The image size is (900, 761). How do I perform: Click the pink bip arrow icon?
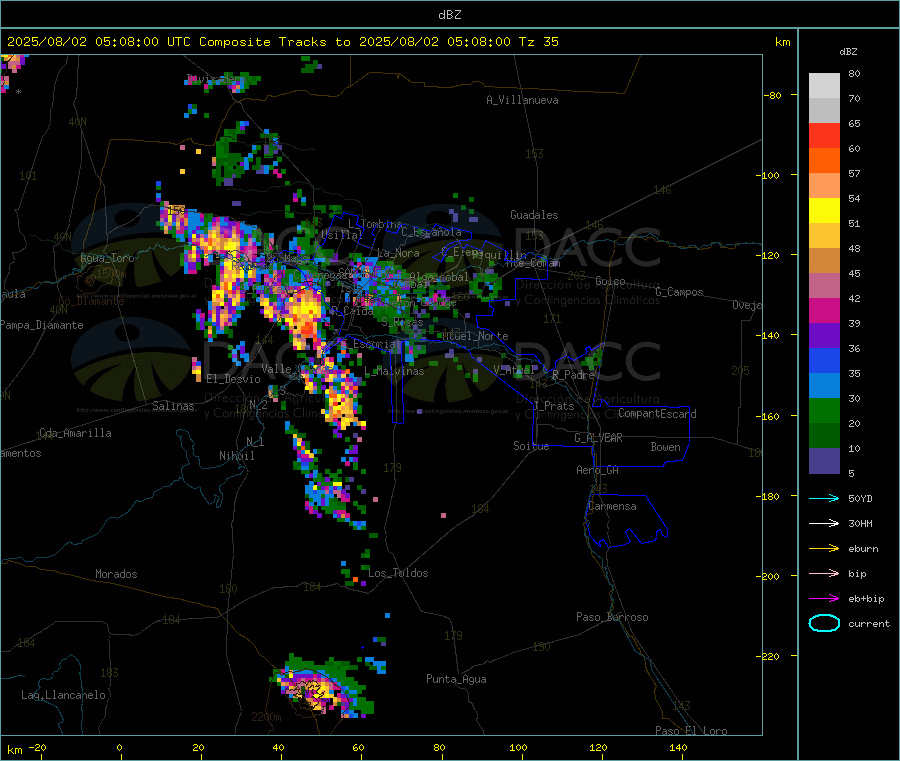(x=824, y=573)
